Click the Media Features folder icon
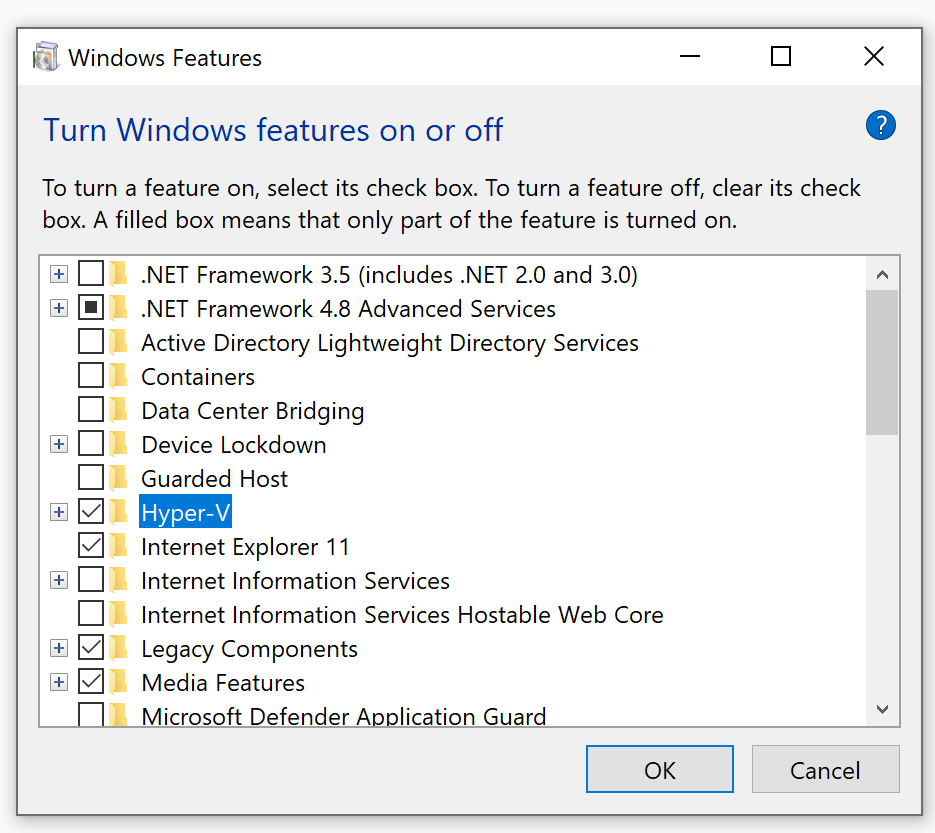935x833 pixels. coord(120,682)
